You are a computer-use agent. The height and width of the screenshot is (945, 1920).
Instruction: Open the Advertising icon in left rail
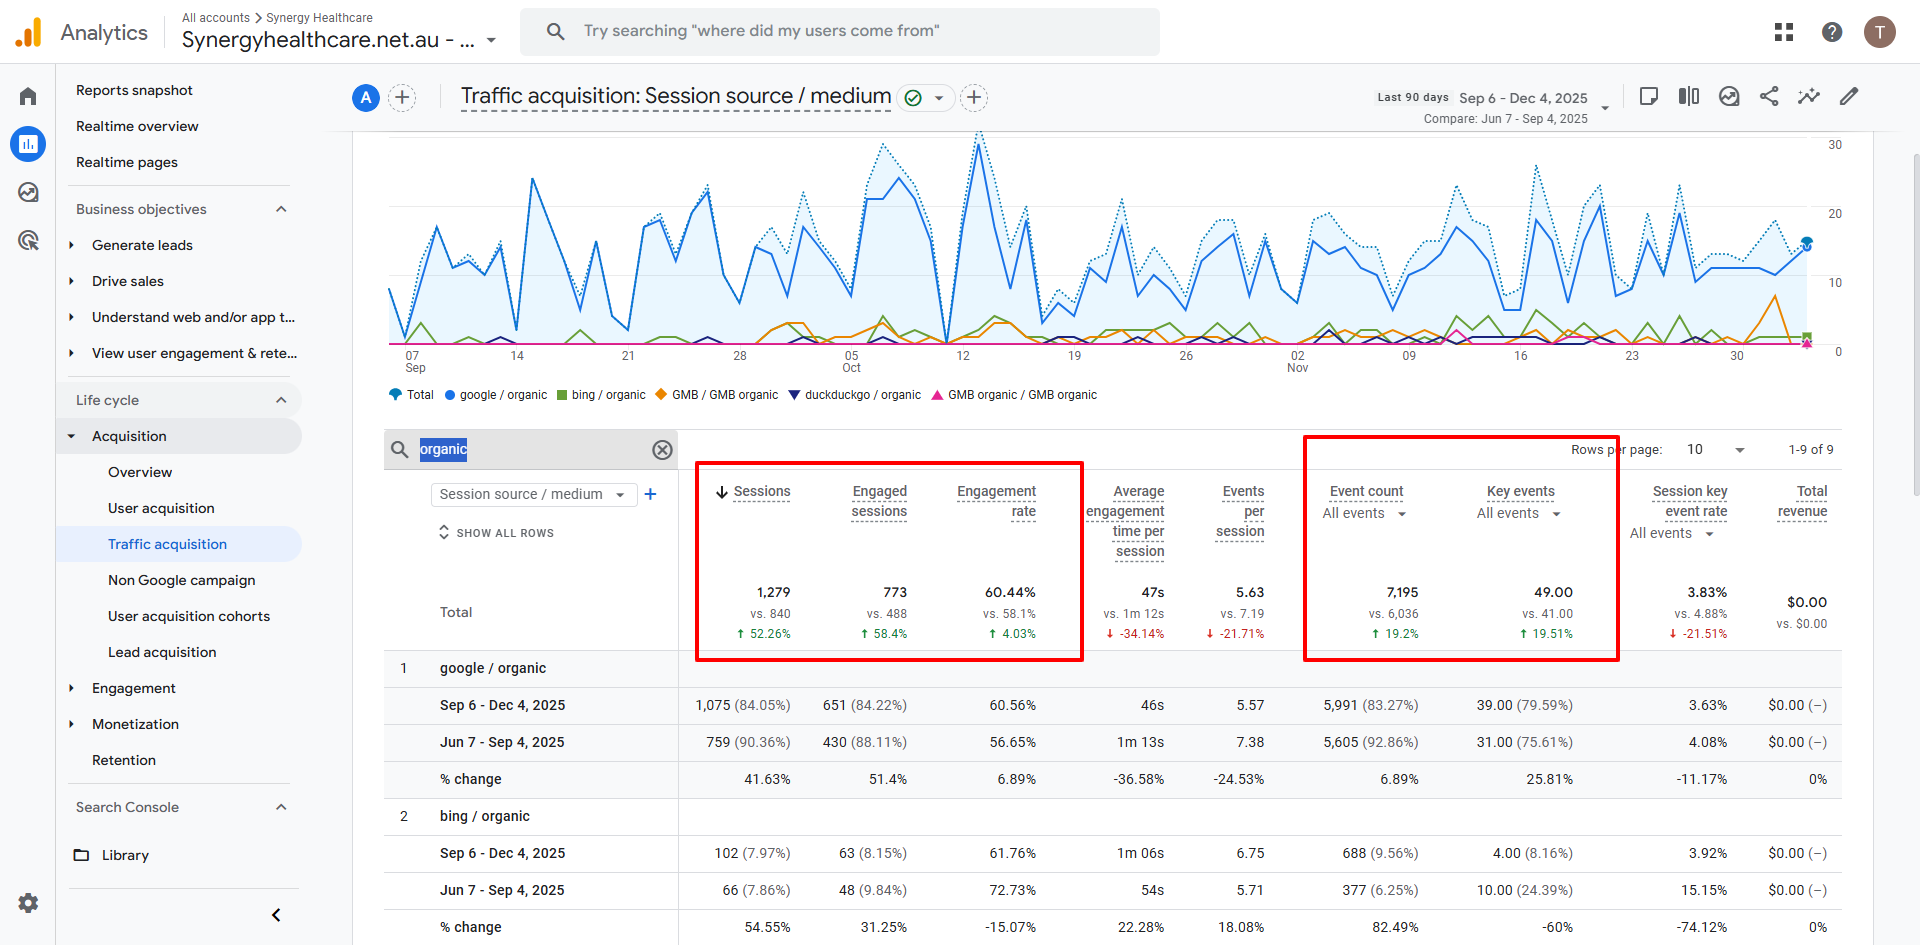pyautogui.click(x=28, y=240)
